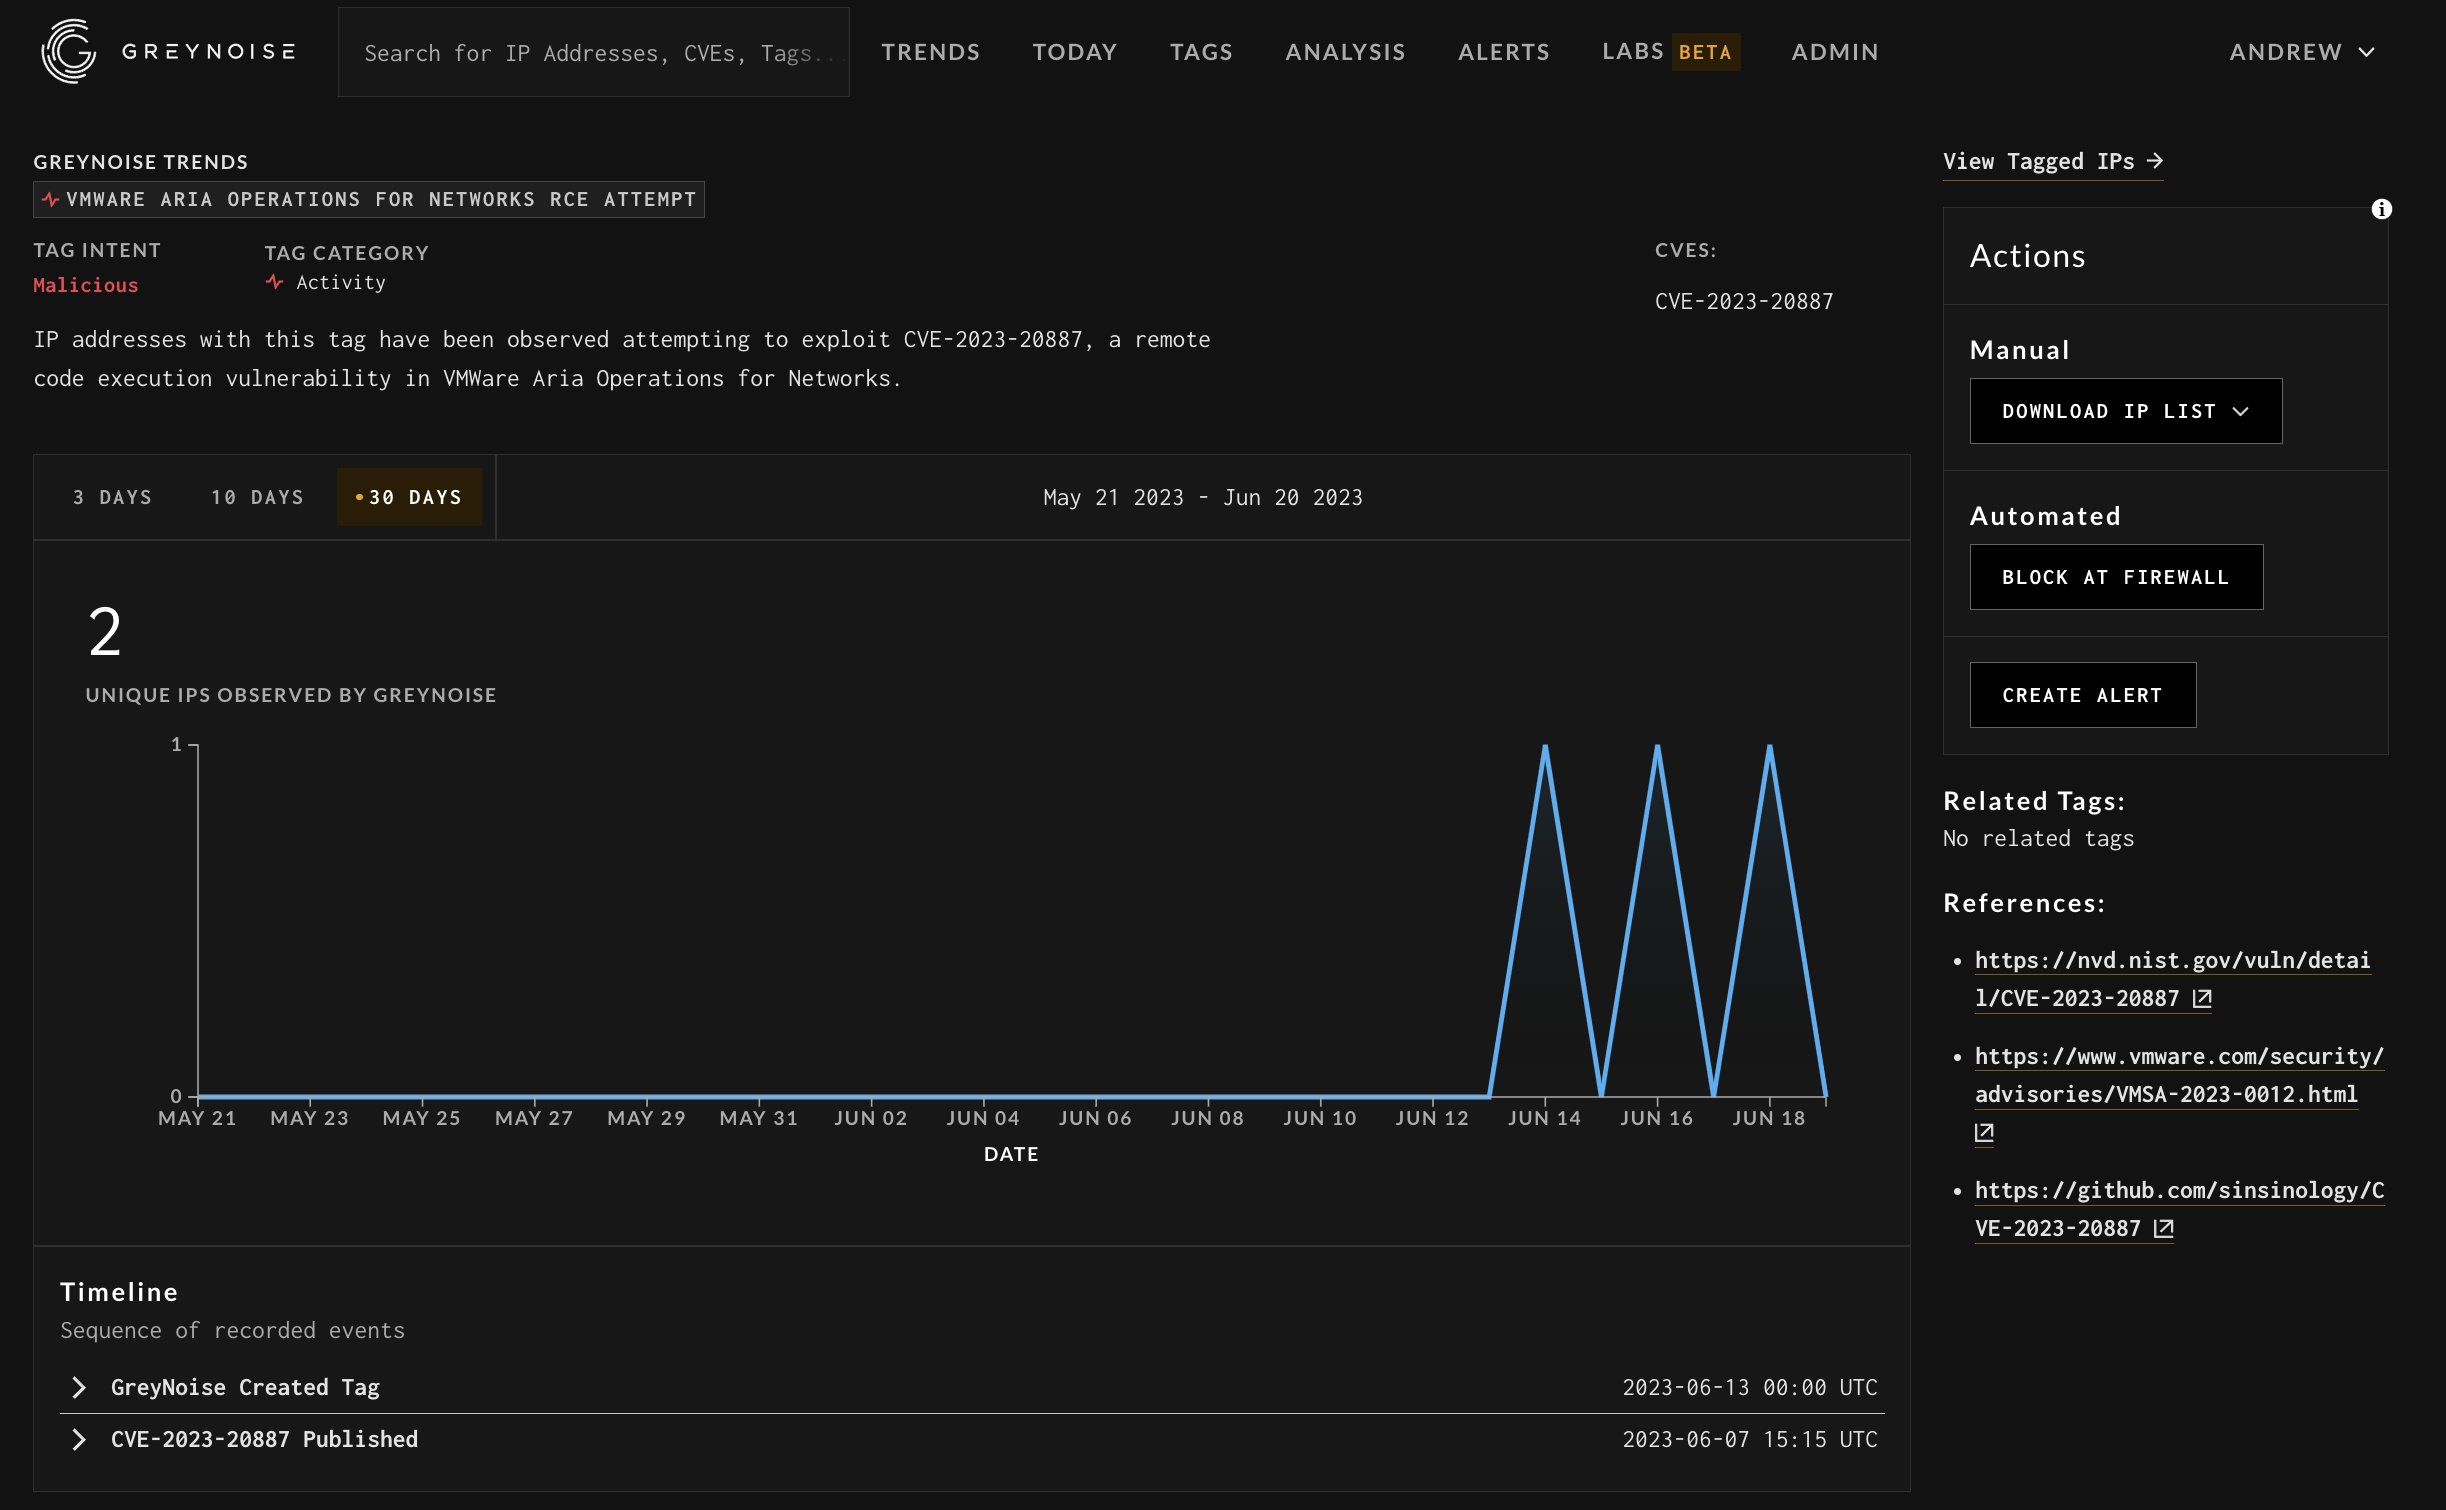This screenshot has height=1510, width=2446.
Task: Select the 3 DAYS time range
Action: [112, 497]
